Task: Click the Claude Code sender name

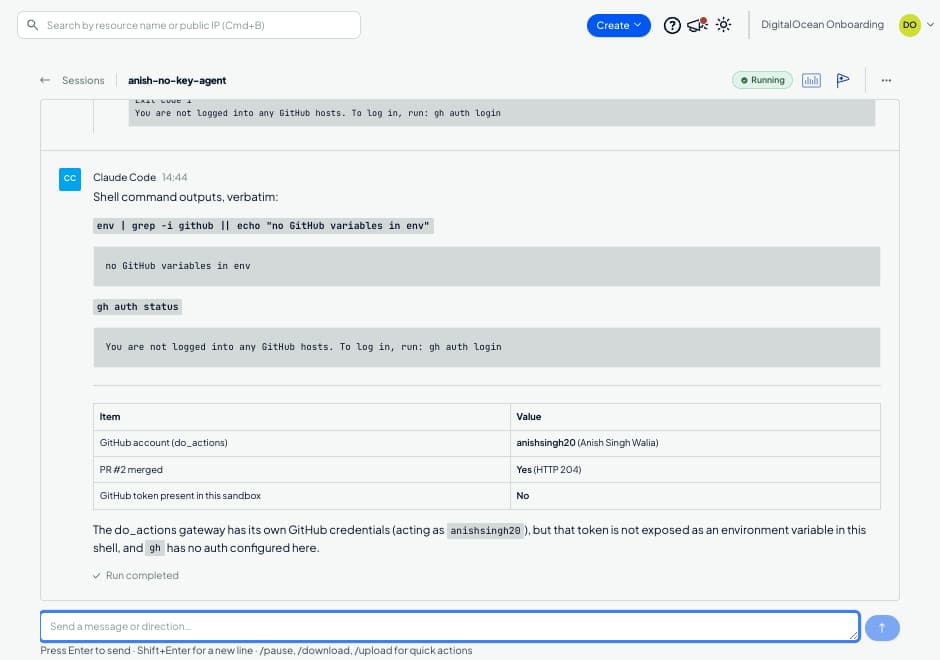Action: coord(124,177)
